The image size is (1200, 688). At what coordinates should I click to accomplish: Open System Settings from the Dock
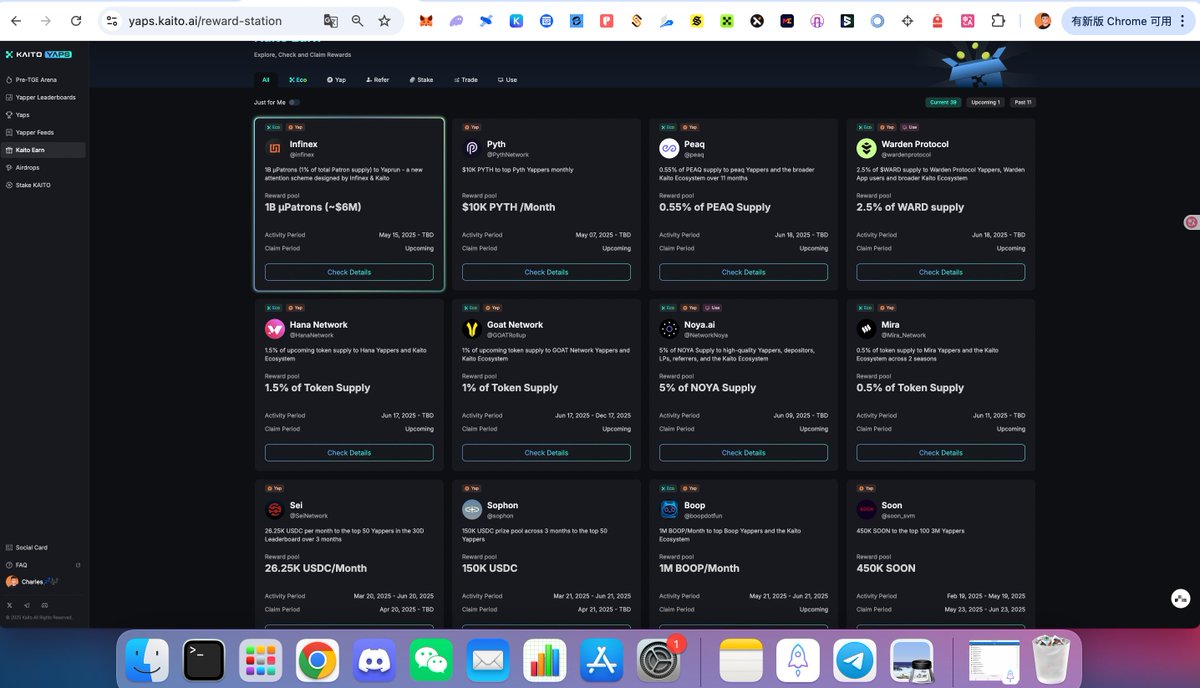[659, 661]
